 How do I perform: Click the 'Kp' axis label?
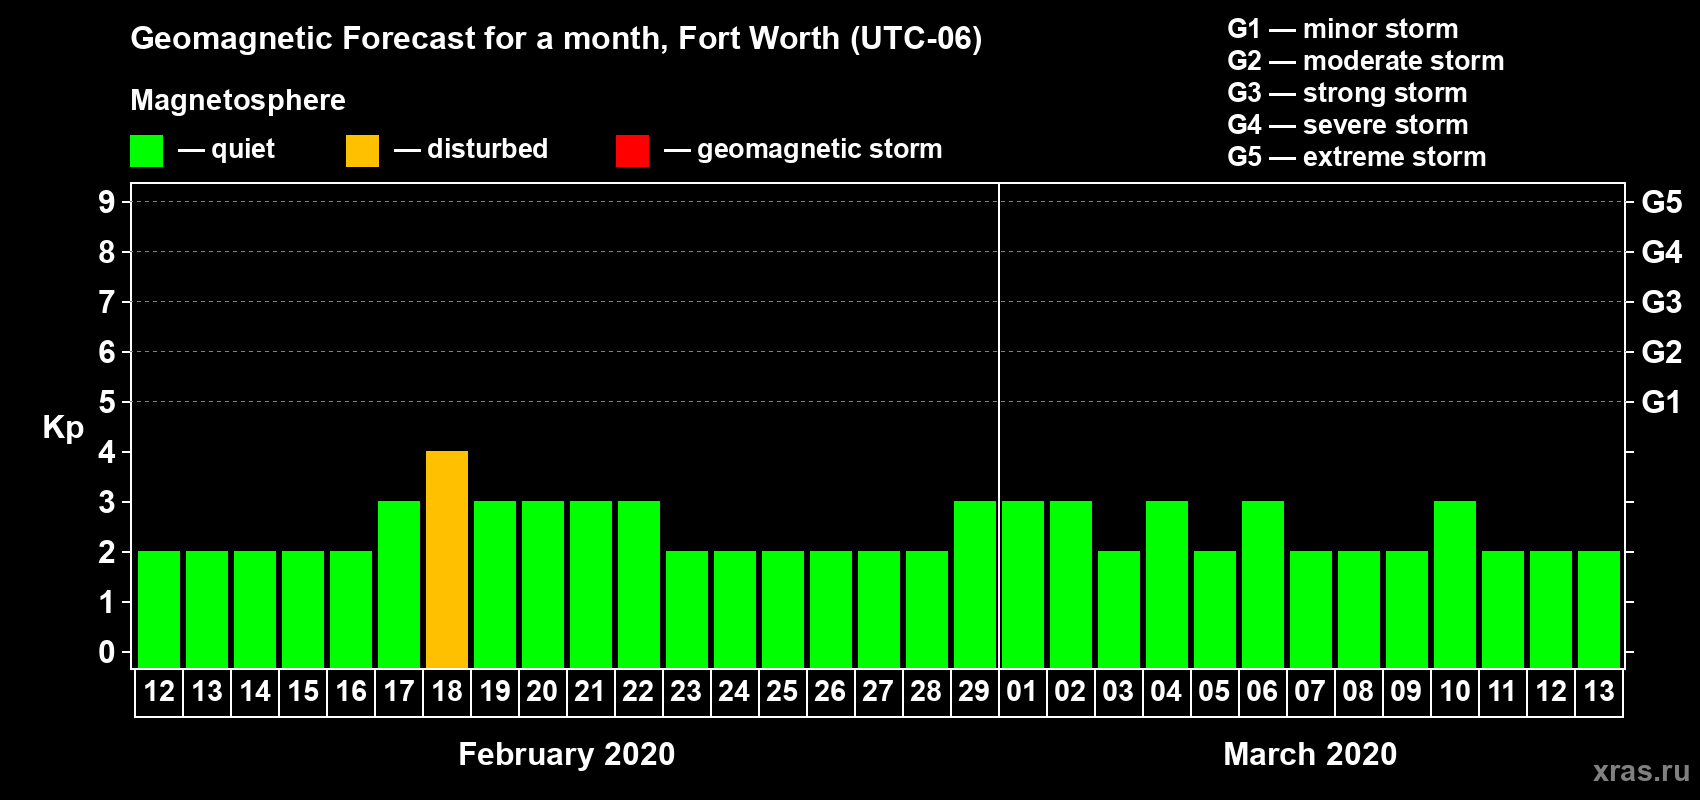(63, 428)
